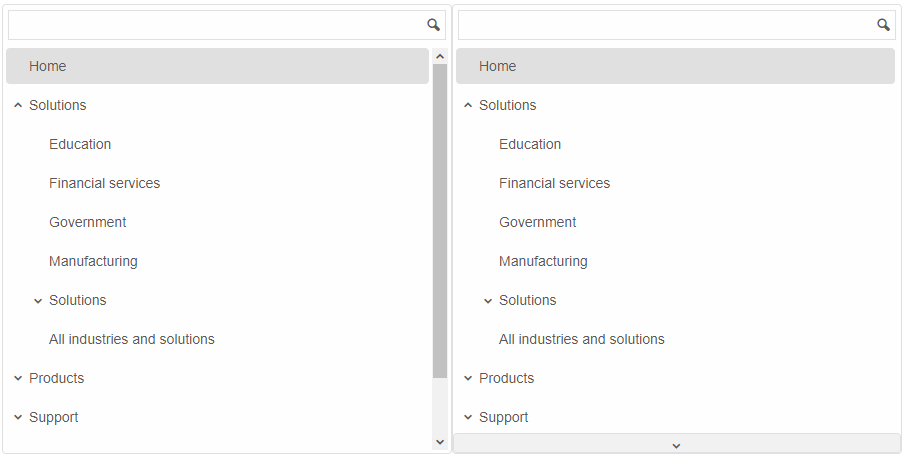Click the search magnifier in left panel

point(433,25)
